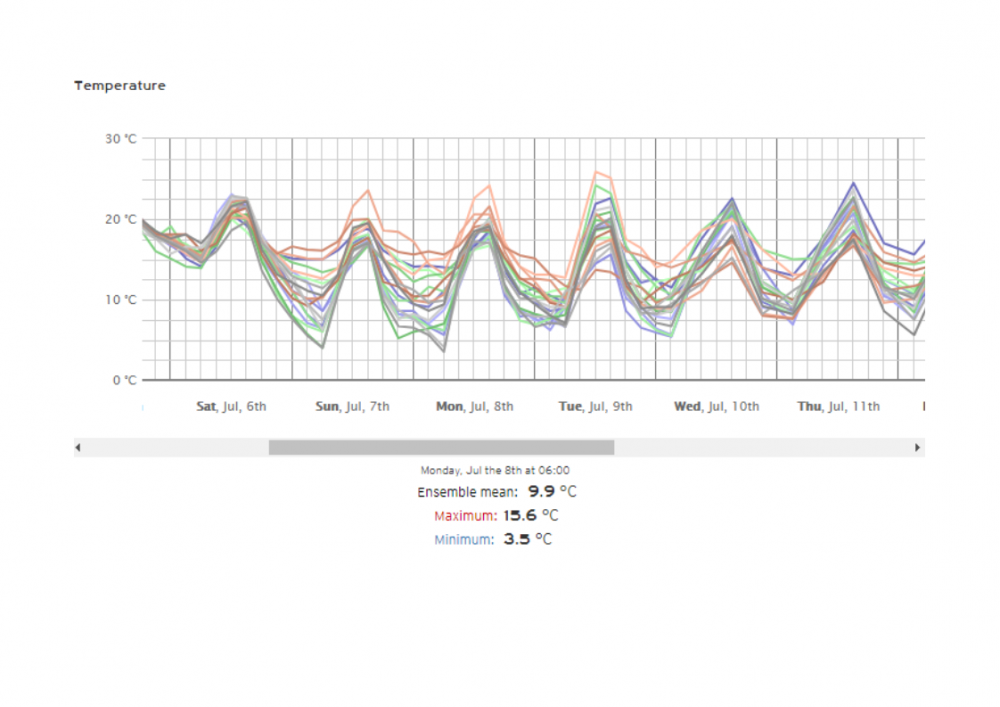The width and height of the screenshot is (1000, 707).
Task: Select the Sat, Jul, 6th date label
Action: 231,407
